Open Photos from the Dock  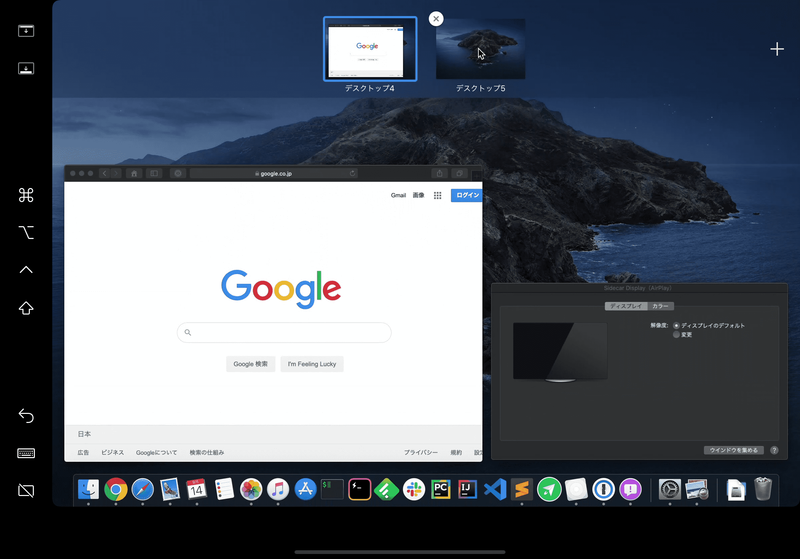tap(251, 490)
